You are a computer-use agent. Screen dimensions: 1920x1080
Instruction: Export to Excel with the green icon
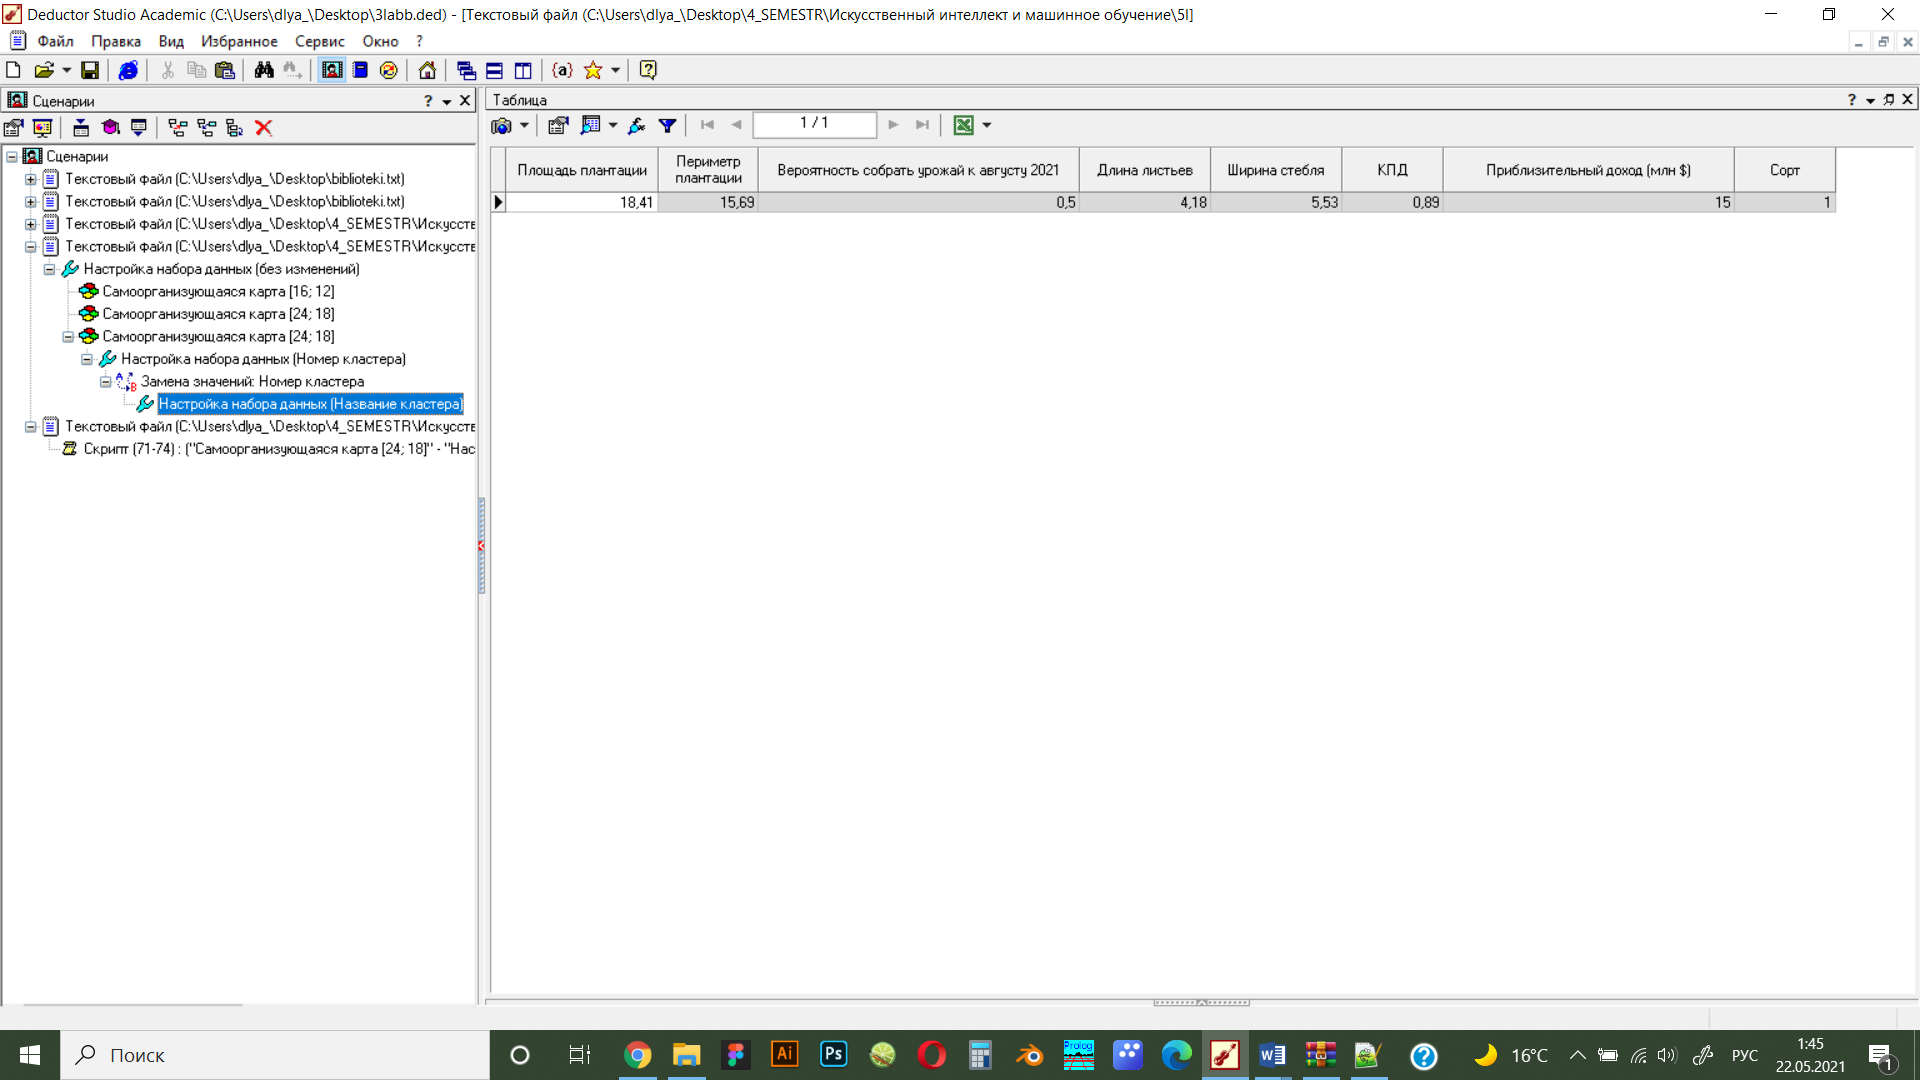(x=963, y=125)
